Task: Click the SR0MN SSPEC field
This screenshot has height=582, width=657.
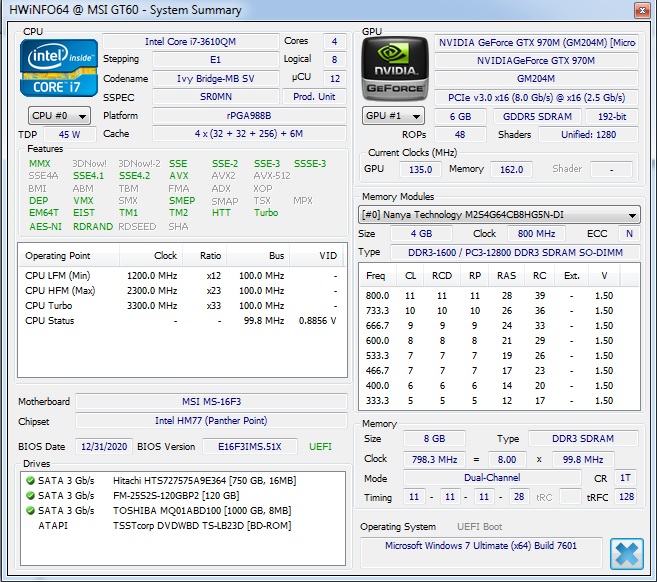Action: (x=216, y=97)
